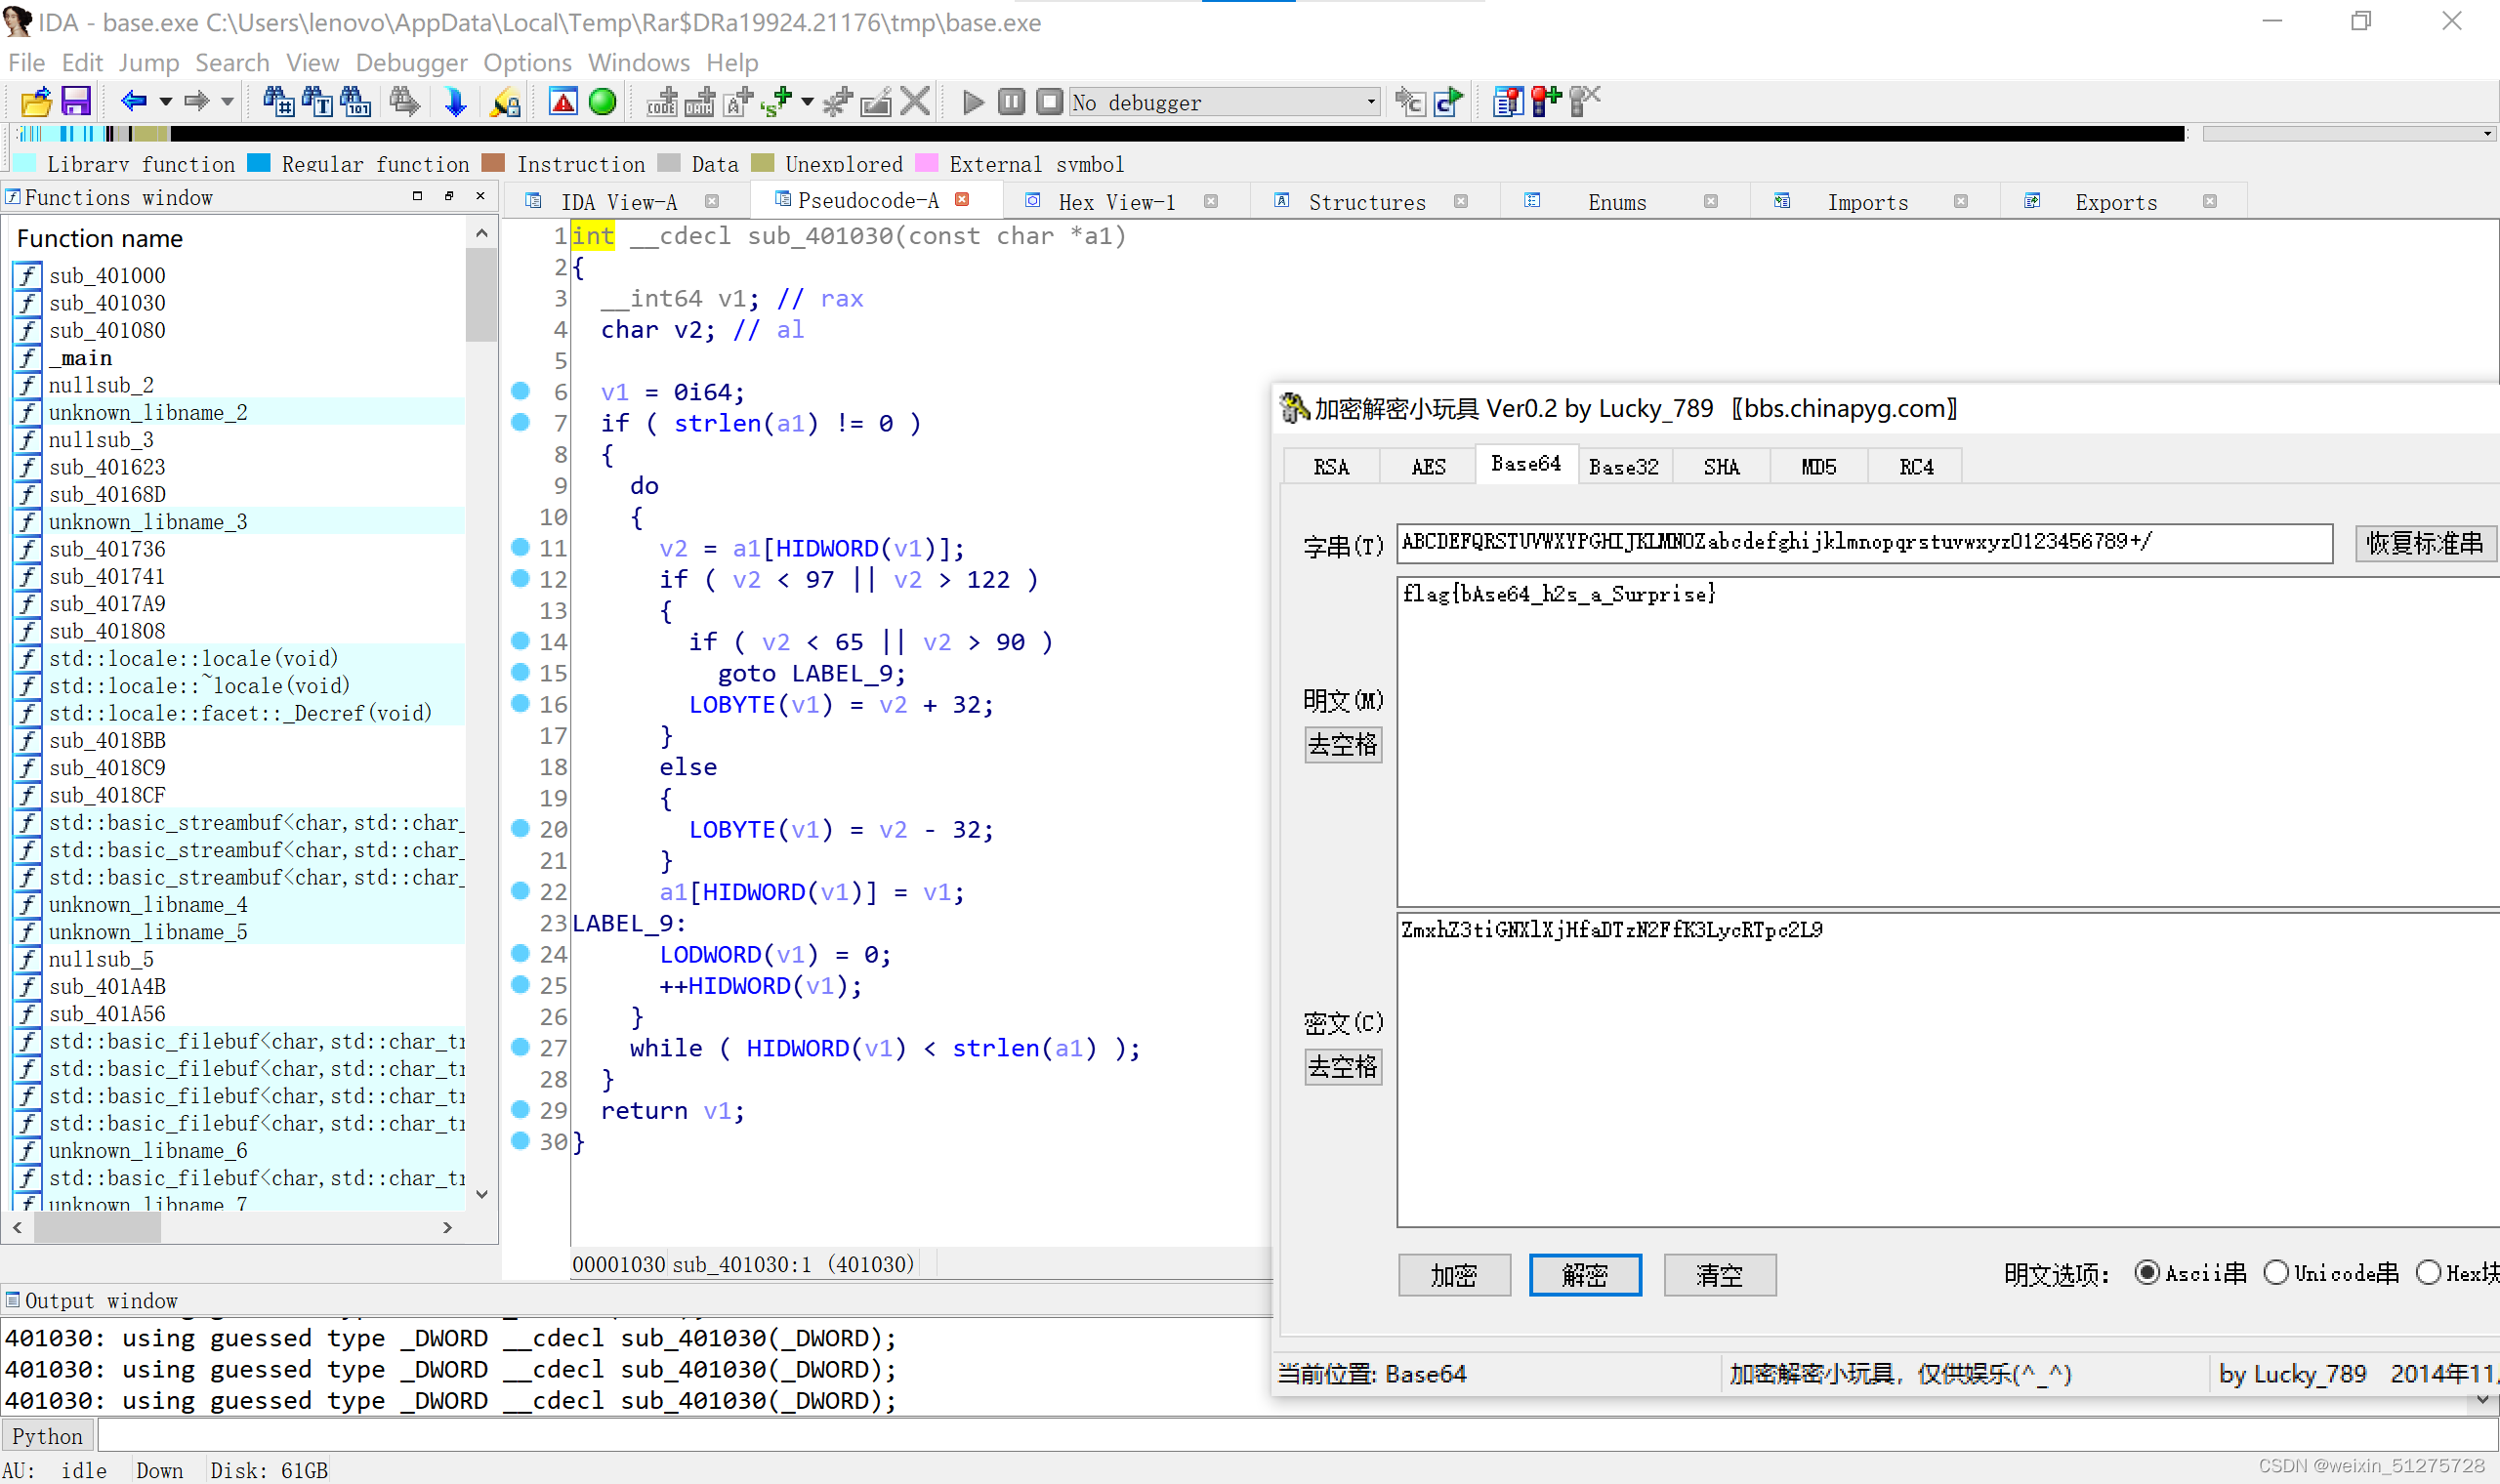
Task: Click the add breakpoint traffic light icon
Action: 1546,102
